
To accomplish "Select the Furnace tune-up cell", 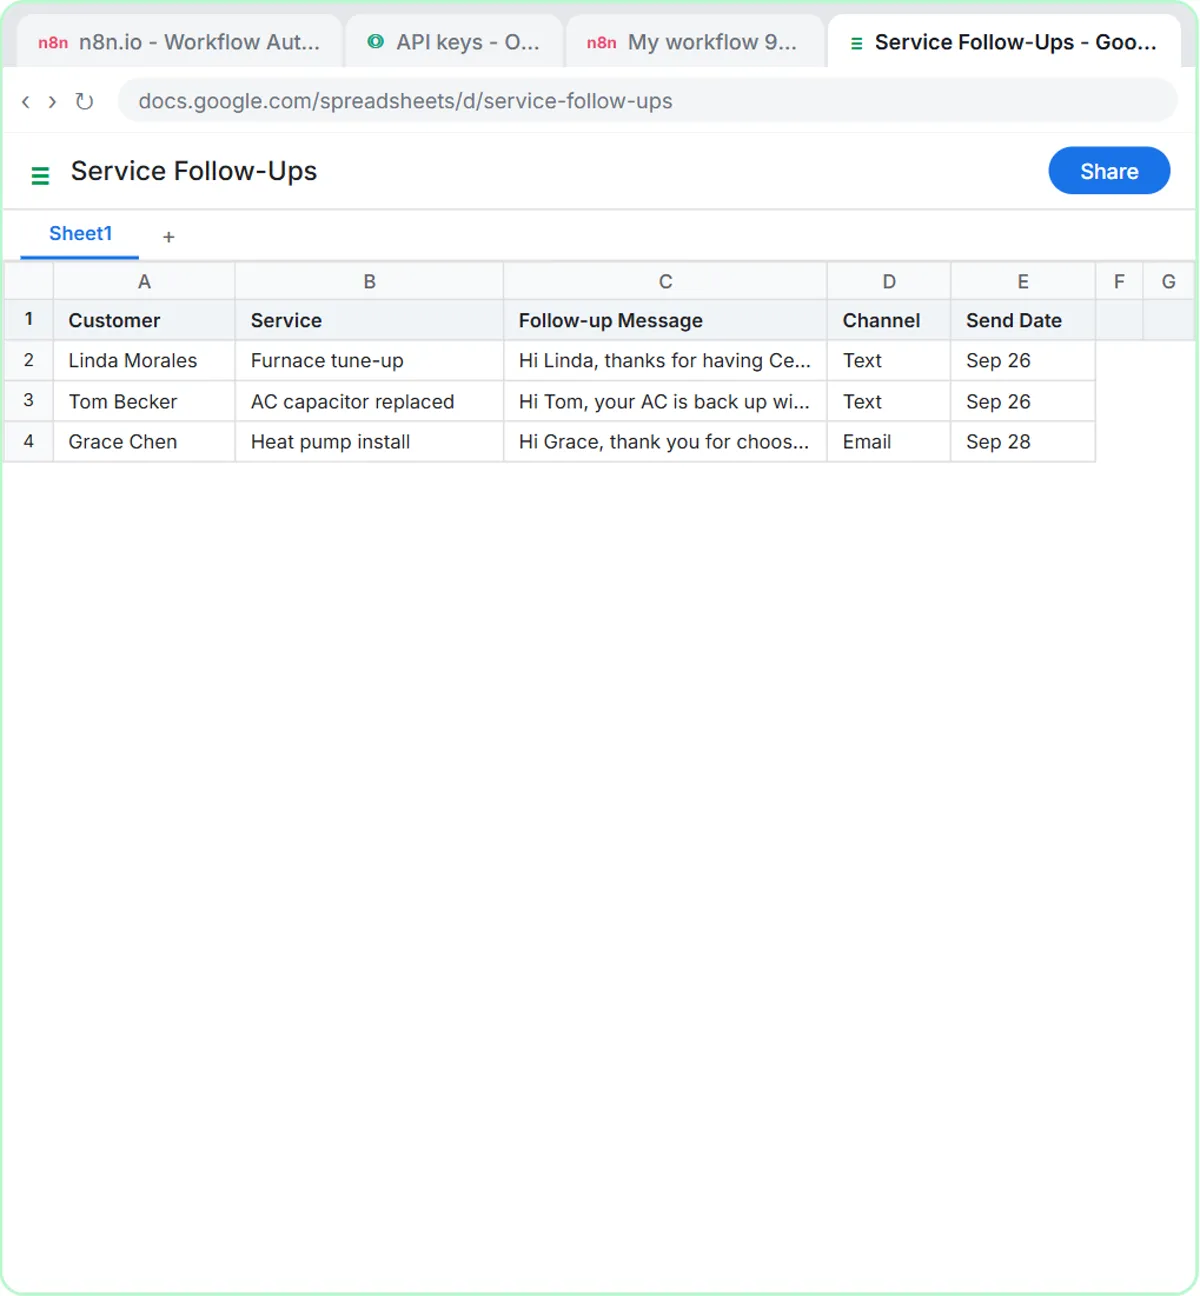I will click(x=369, y=360).
